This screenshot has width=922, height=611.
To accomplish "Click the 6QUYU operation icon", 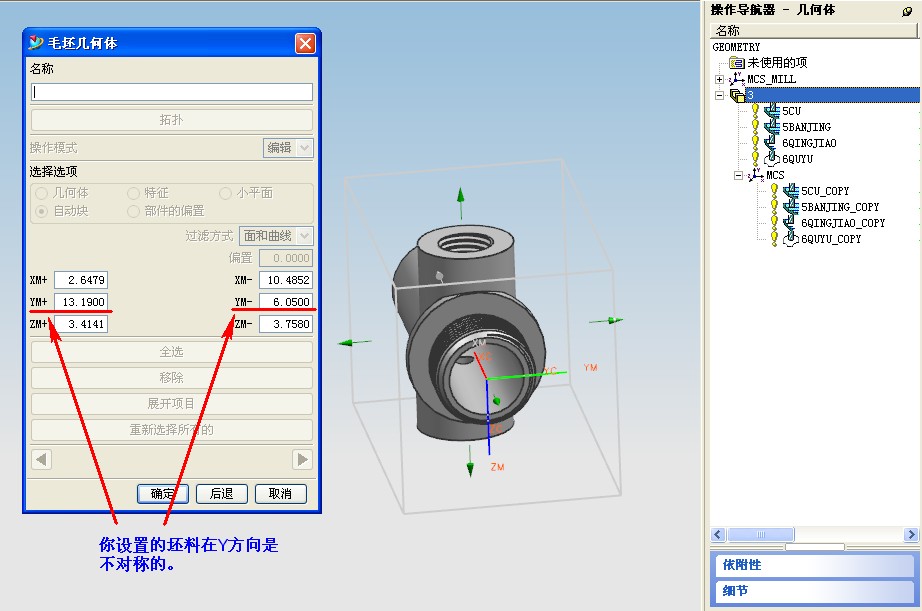I will (771, 159).
